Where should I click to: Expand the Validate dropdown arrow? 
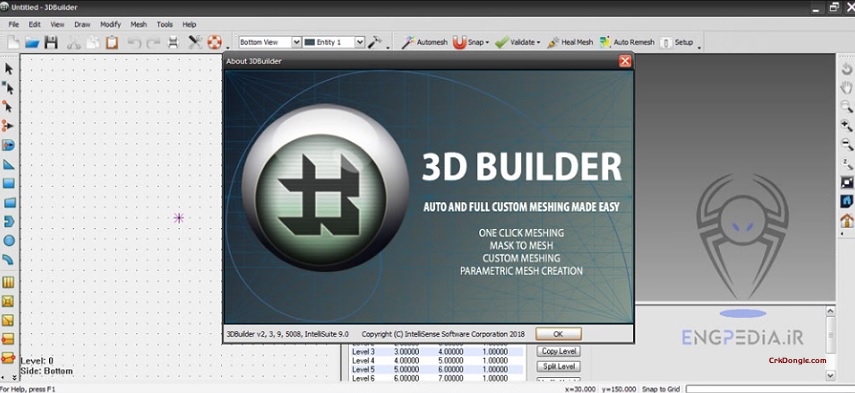pos(538,43)
